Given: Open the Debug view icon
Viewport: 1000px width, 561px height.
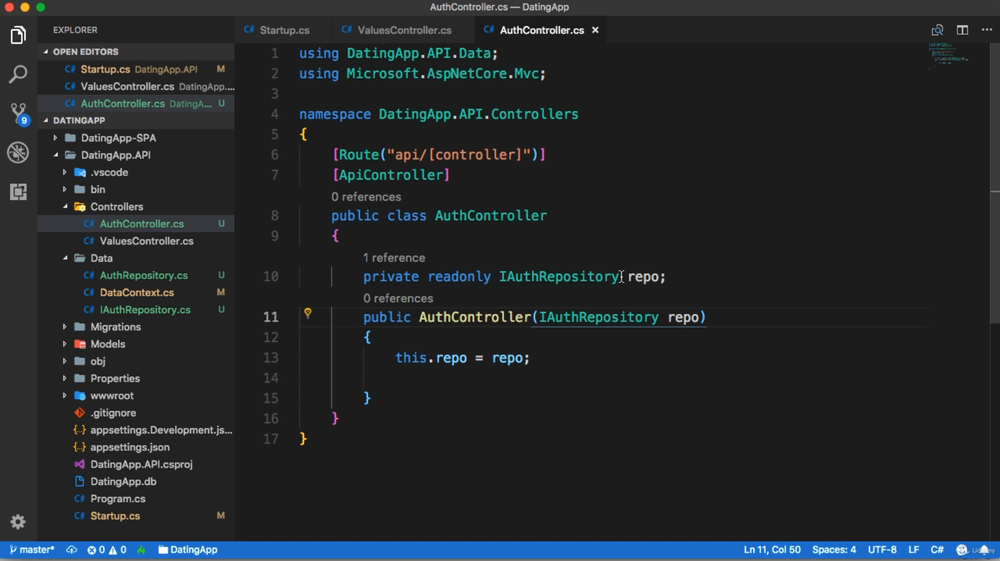Looking at the screenshot, I should [x=18, y=152].
